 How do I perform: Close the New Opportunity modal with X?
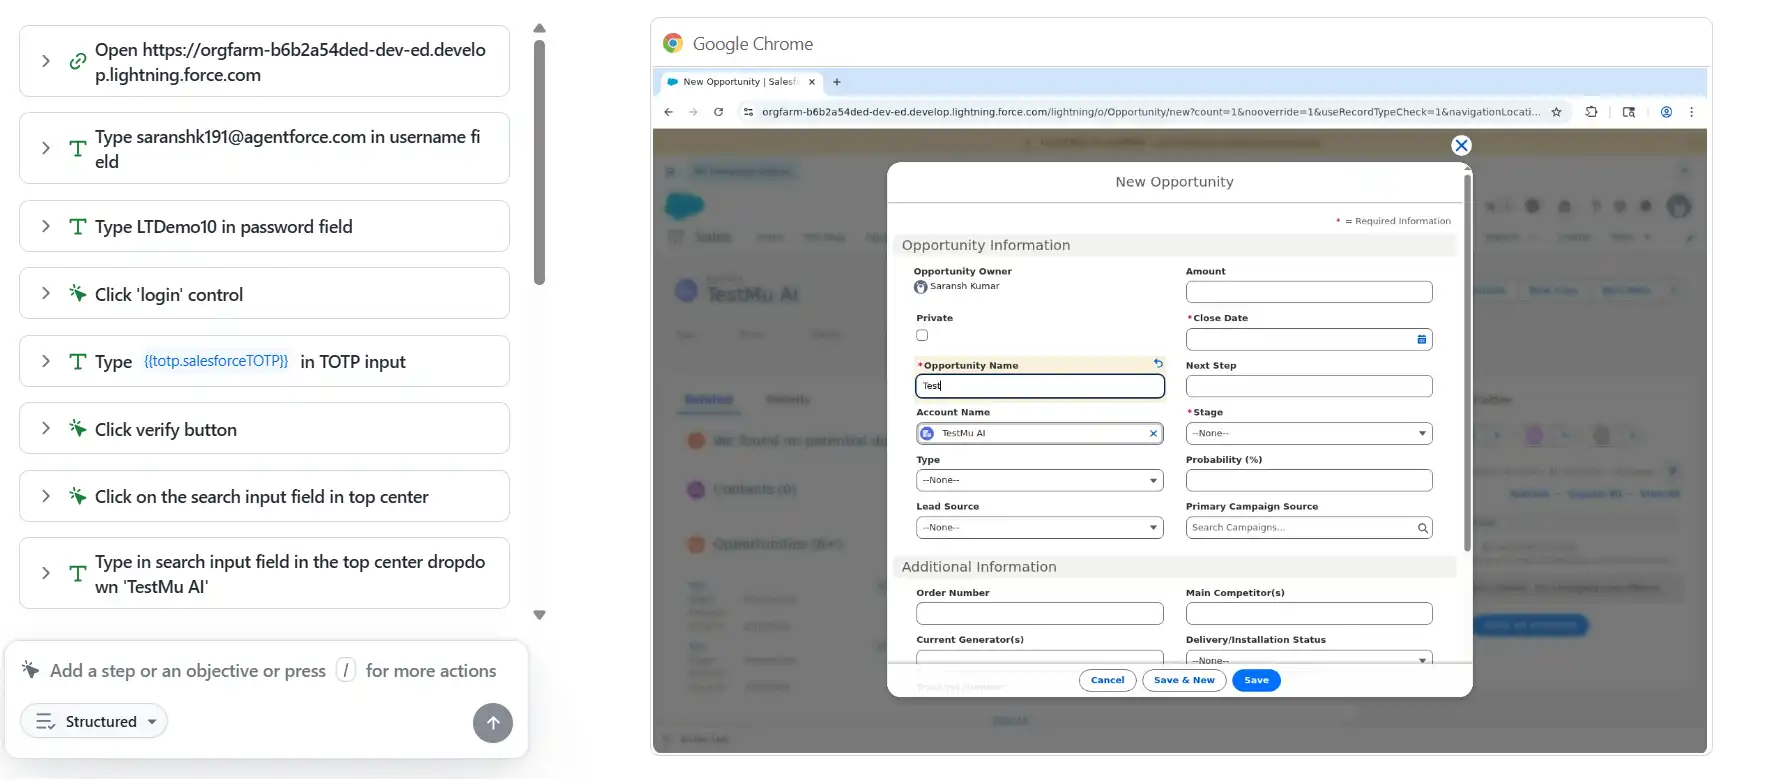[x=1461, y=145]
